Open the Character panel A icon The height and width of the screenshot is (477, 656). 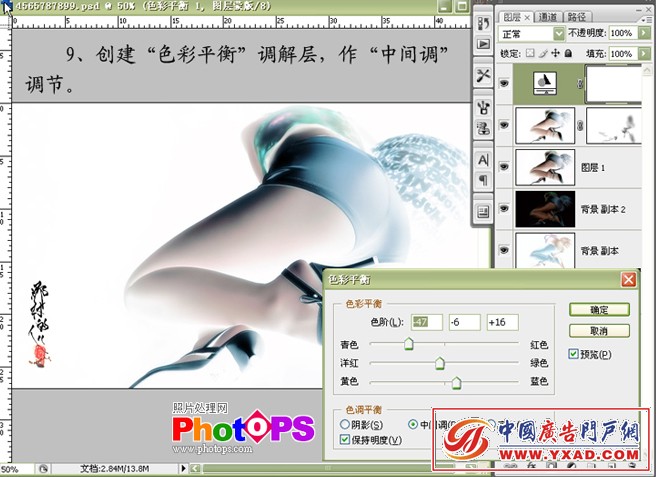[483, 160]
